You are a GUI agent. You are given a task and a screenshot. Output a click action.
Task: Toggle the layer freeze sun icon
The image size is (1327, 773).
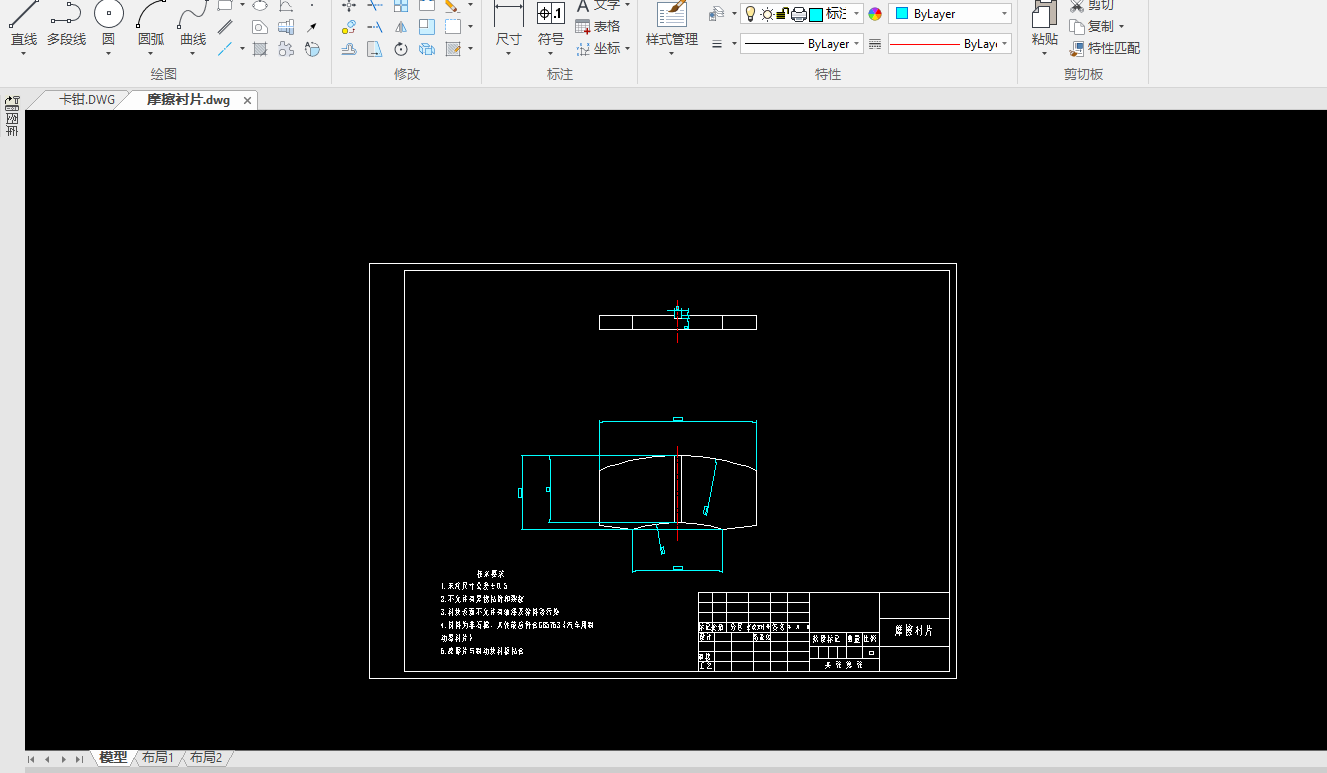coord(767,14)
